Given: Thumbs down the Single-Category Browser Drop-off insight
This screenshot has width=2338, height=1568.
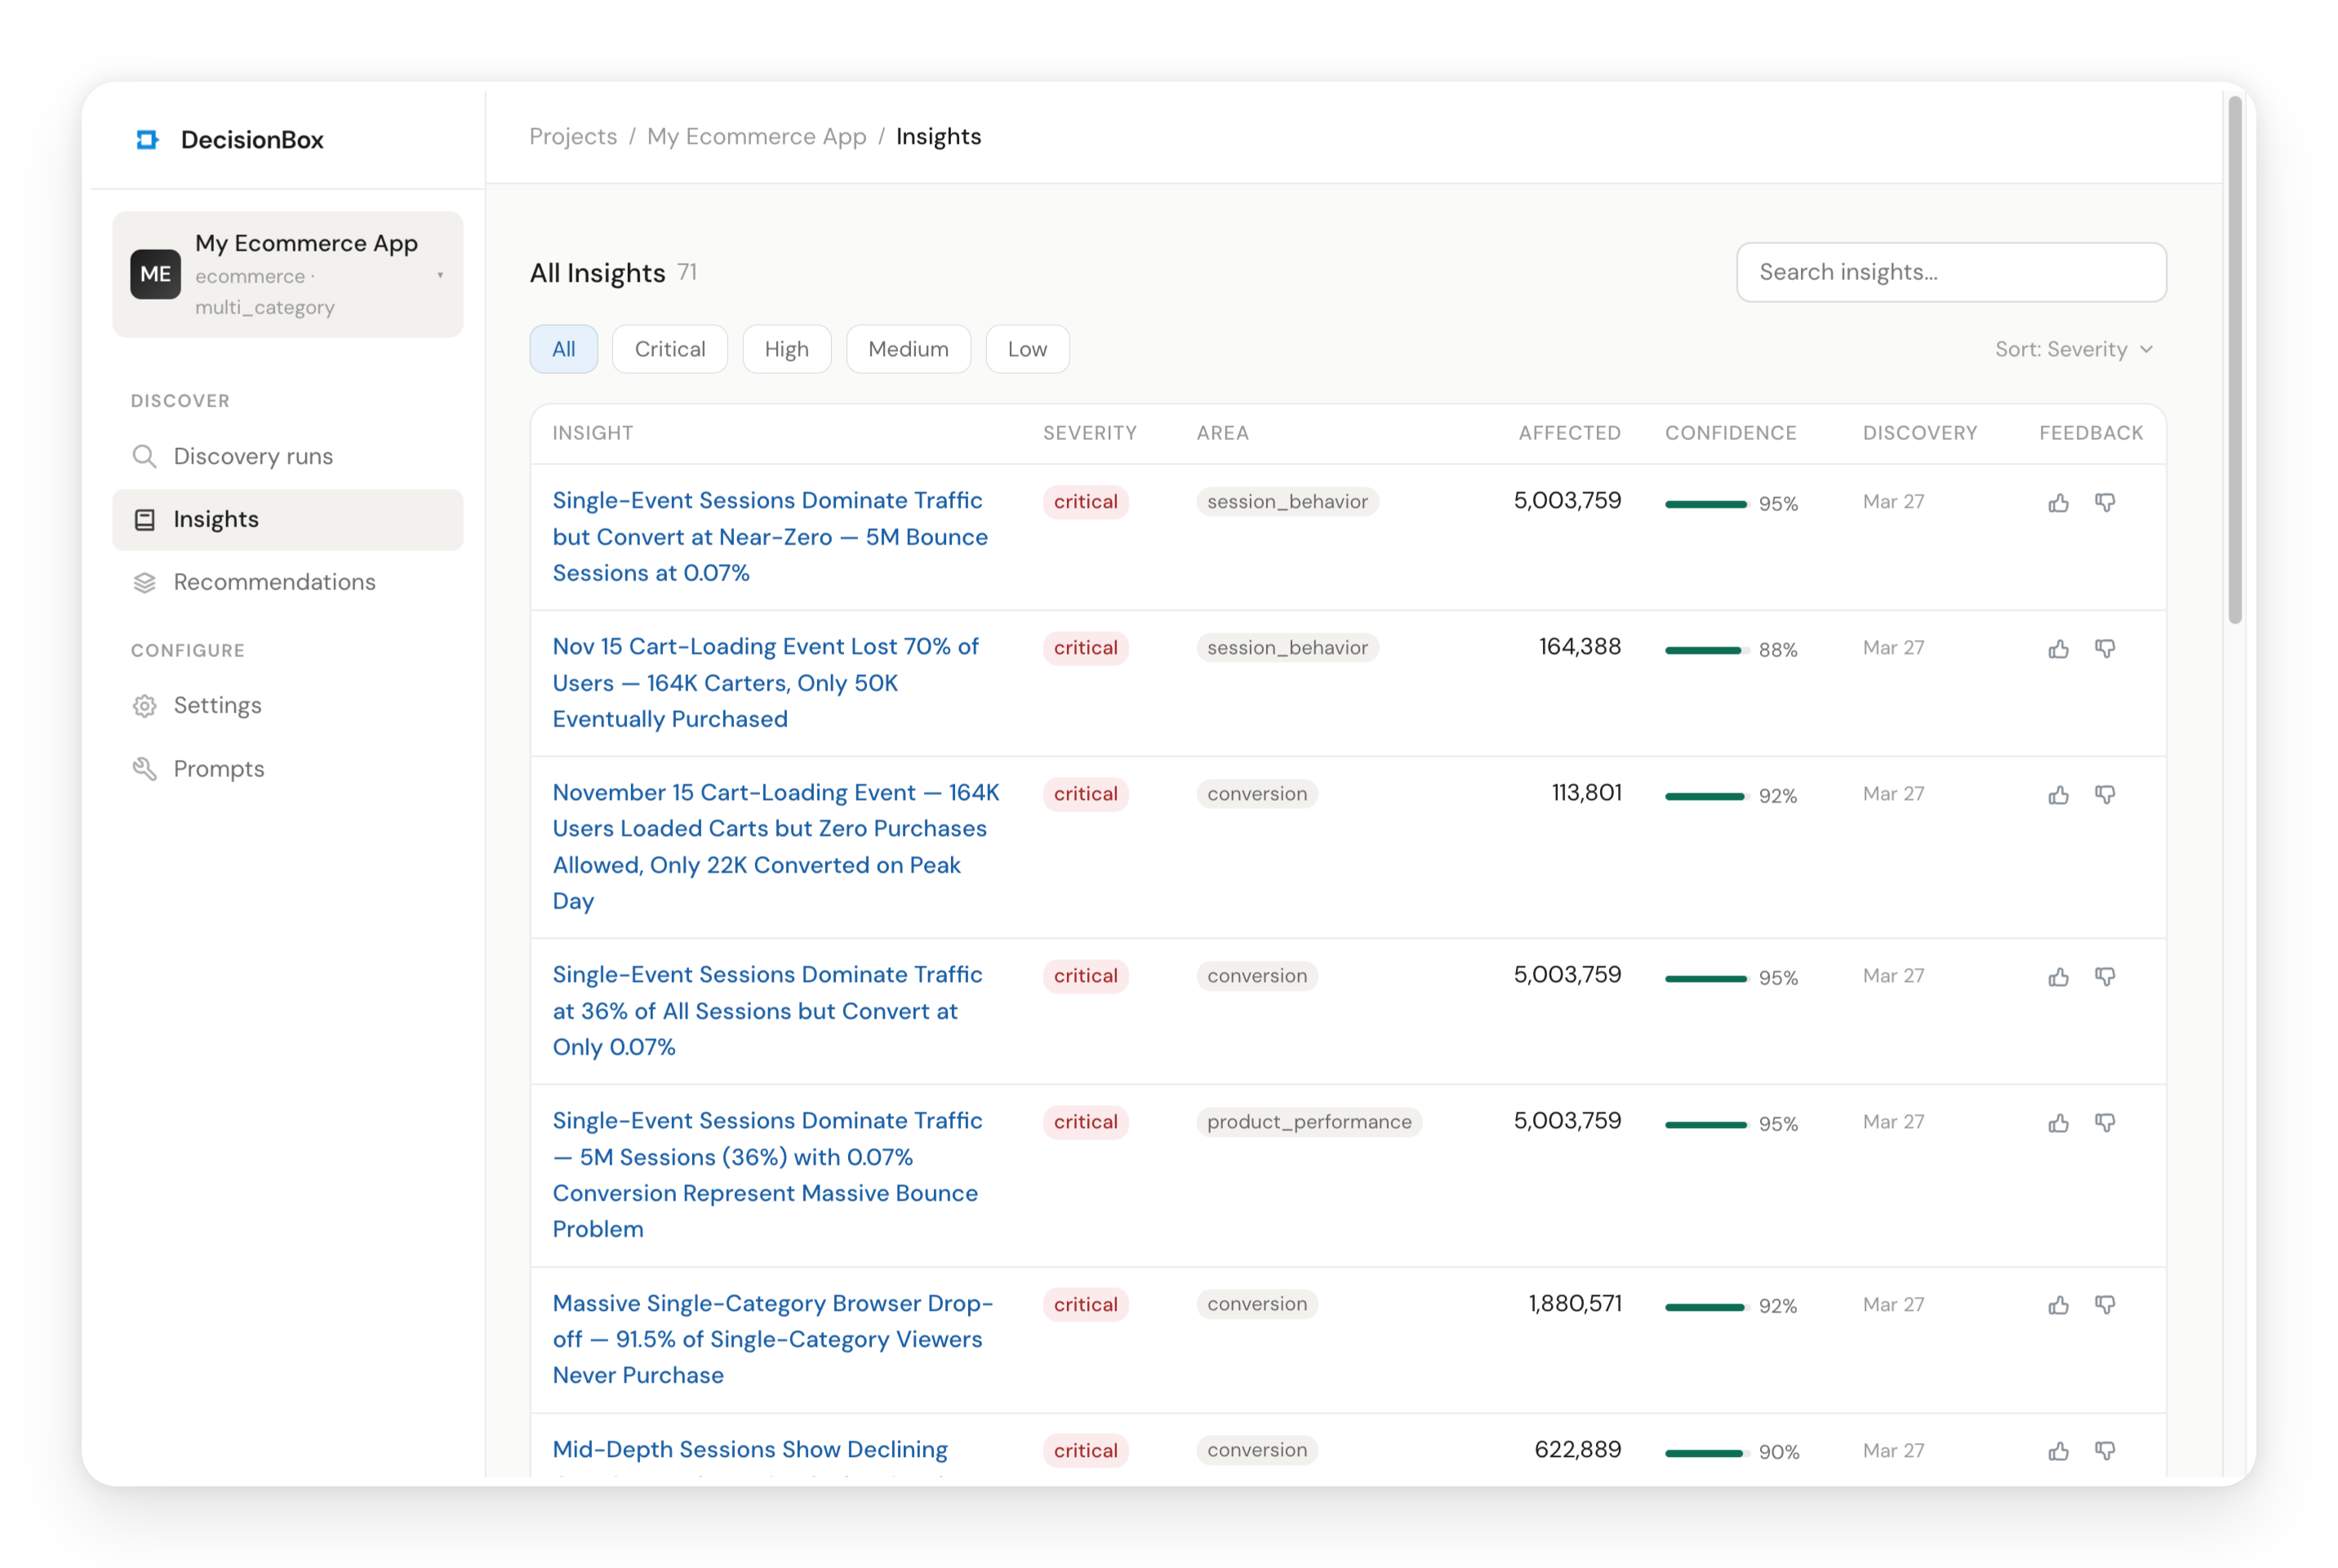Looking at the screenshot, I should (2105, 1304).
